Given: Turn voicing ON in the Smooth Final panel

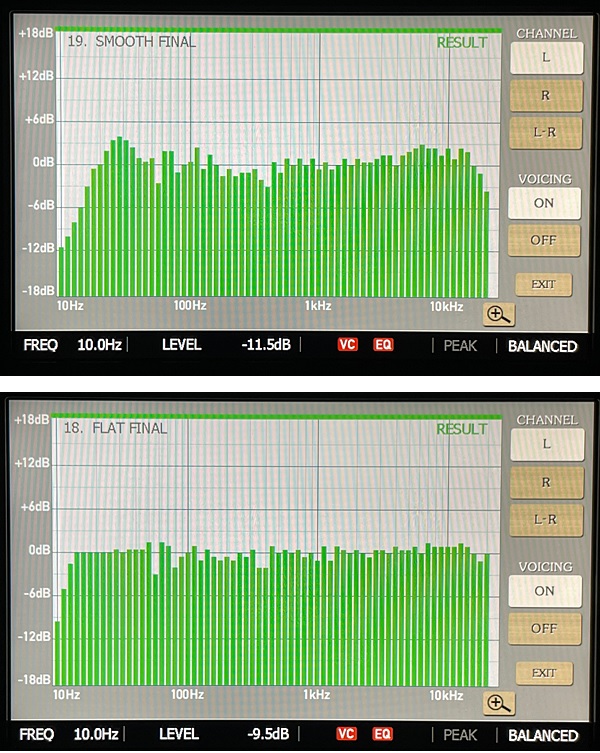Looking at the screenshot, I should [543, 203].
